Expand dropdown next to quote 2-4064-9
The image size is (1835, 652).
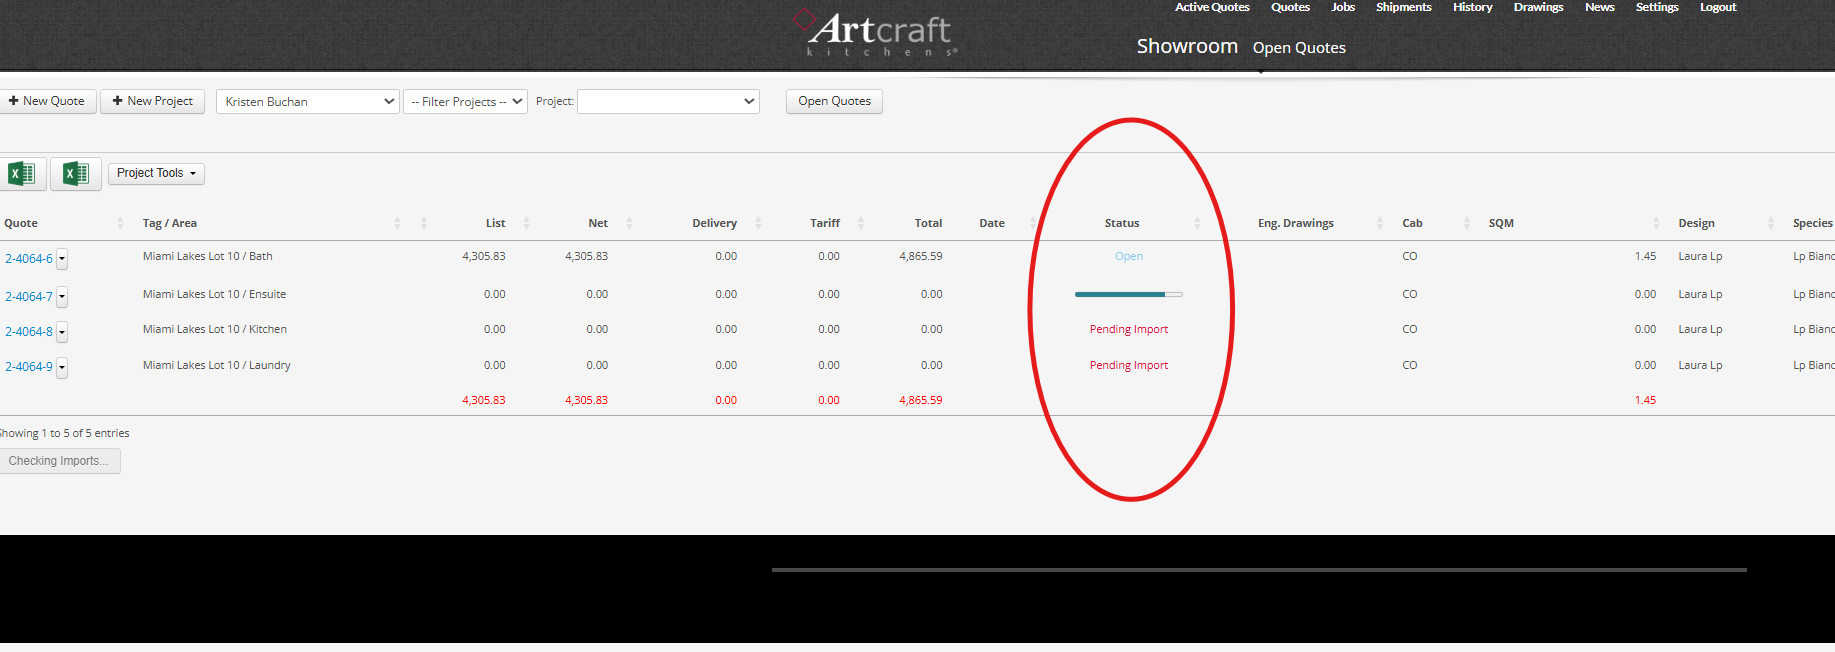(62, 367)
